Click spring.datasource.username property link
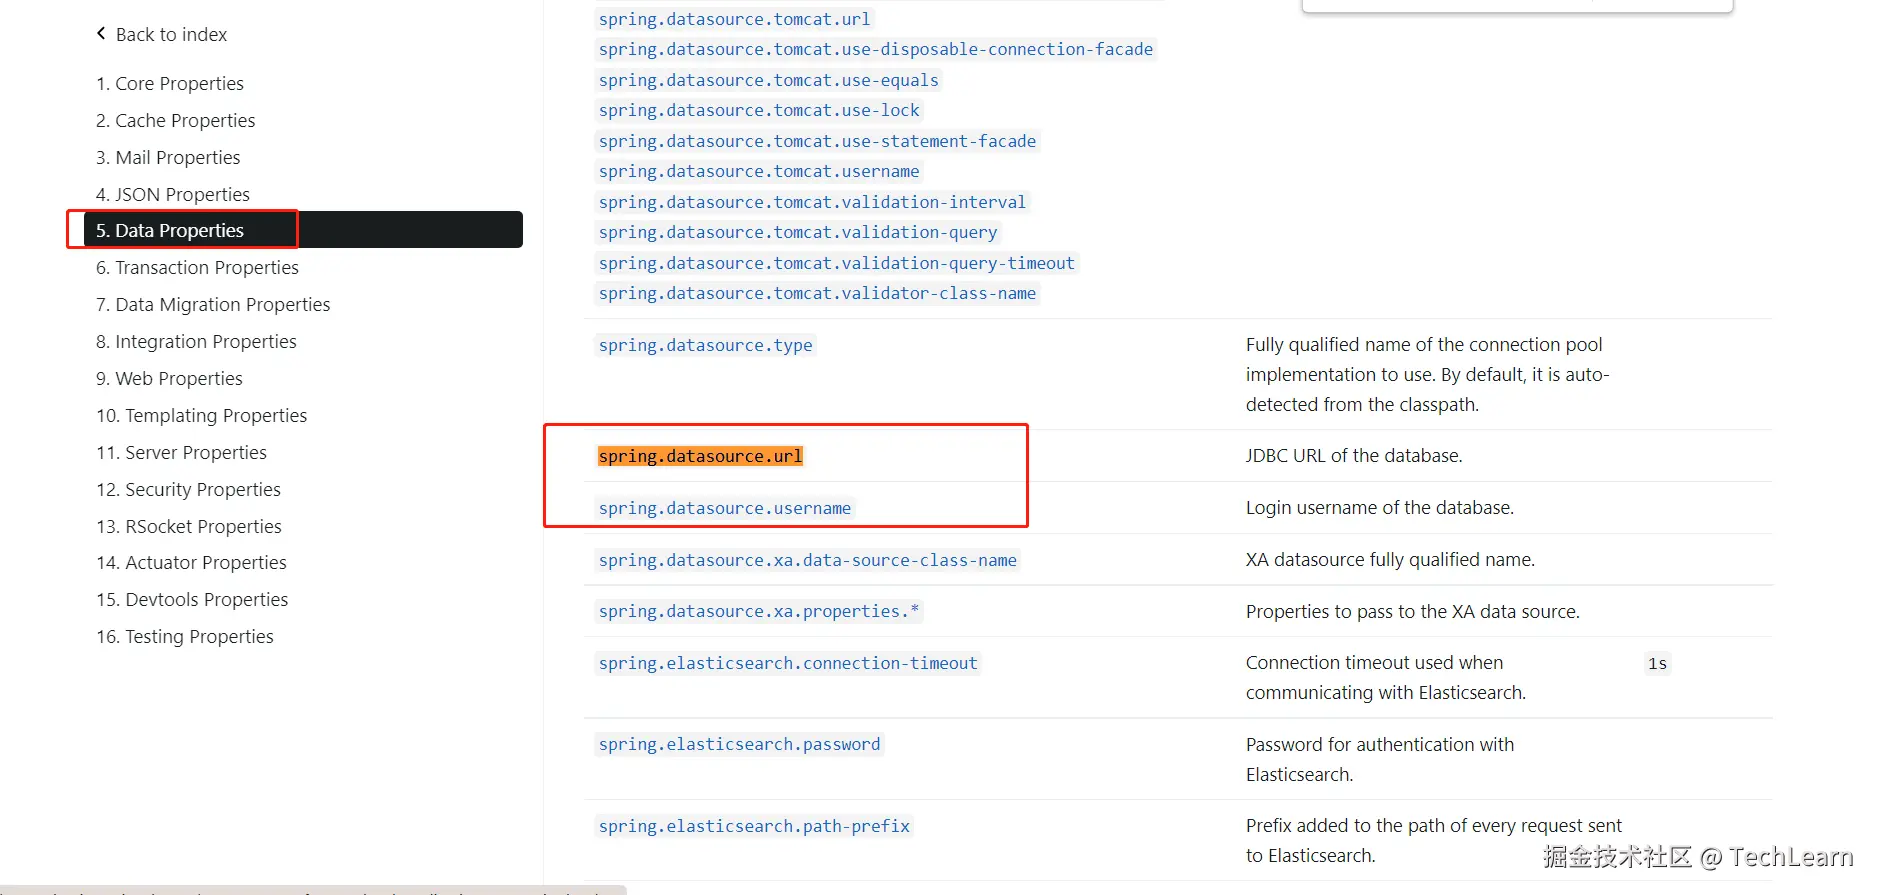1879x895 pixels. click(725, 508)
